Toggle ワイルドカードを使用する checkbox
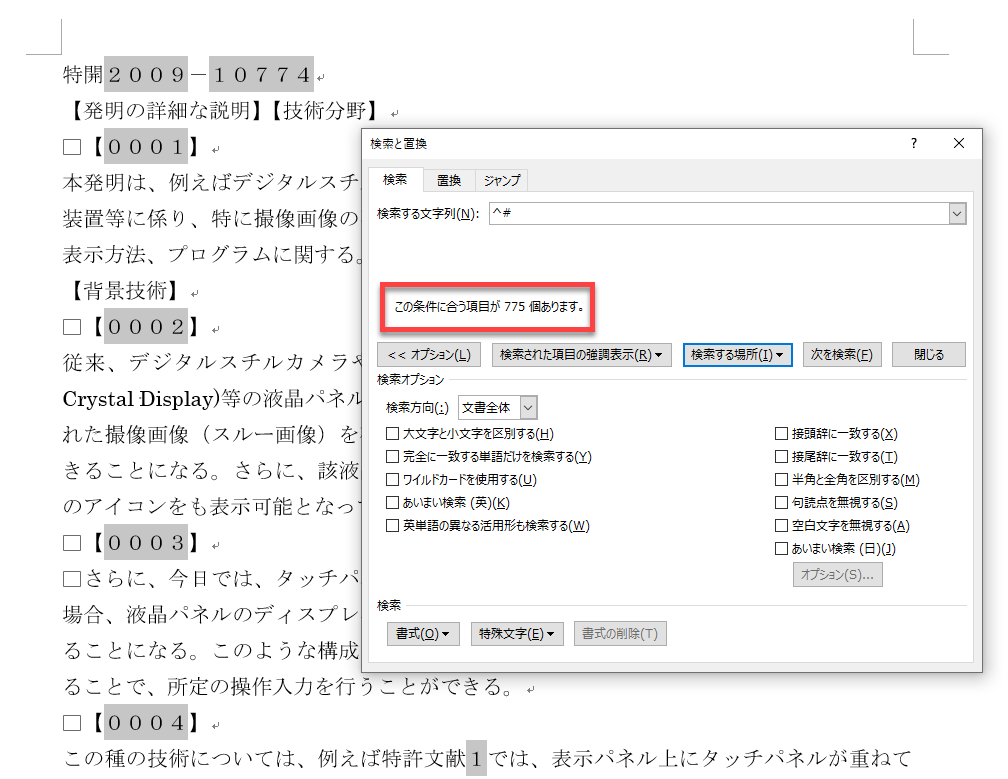Viewport: 1008px width, 779px height. coord(393,480)
